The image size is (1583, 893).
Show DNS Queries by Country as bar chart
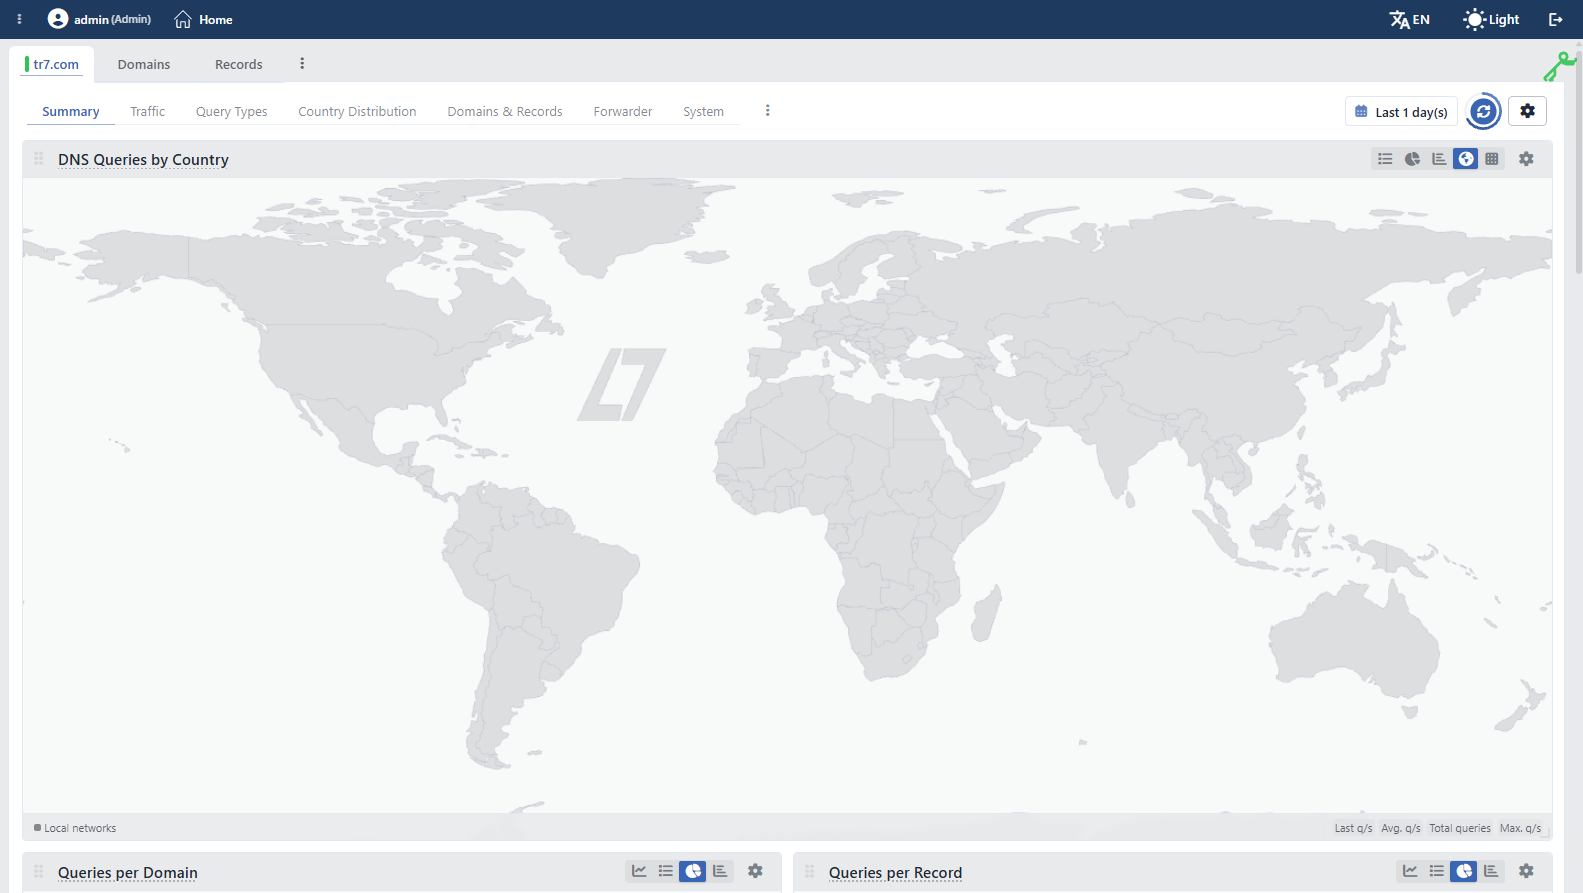[1439, 159]
